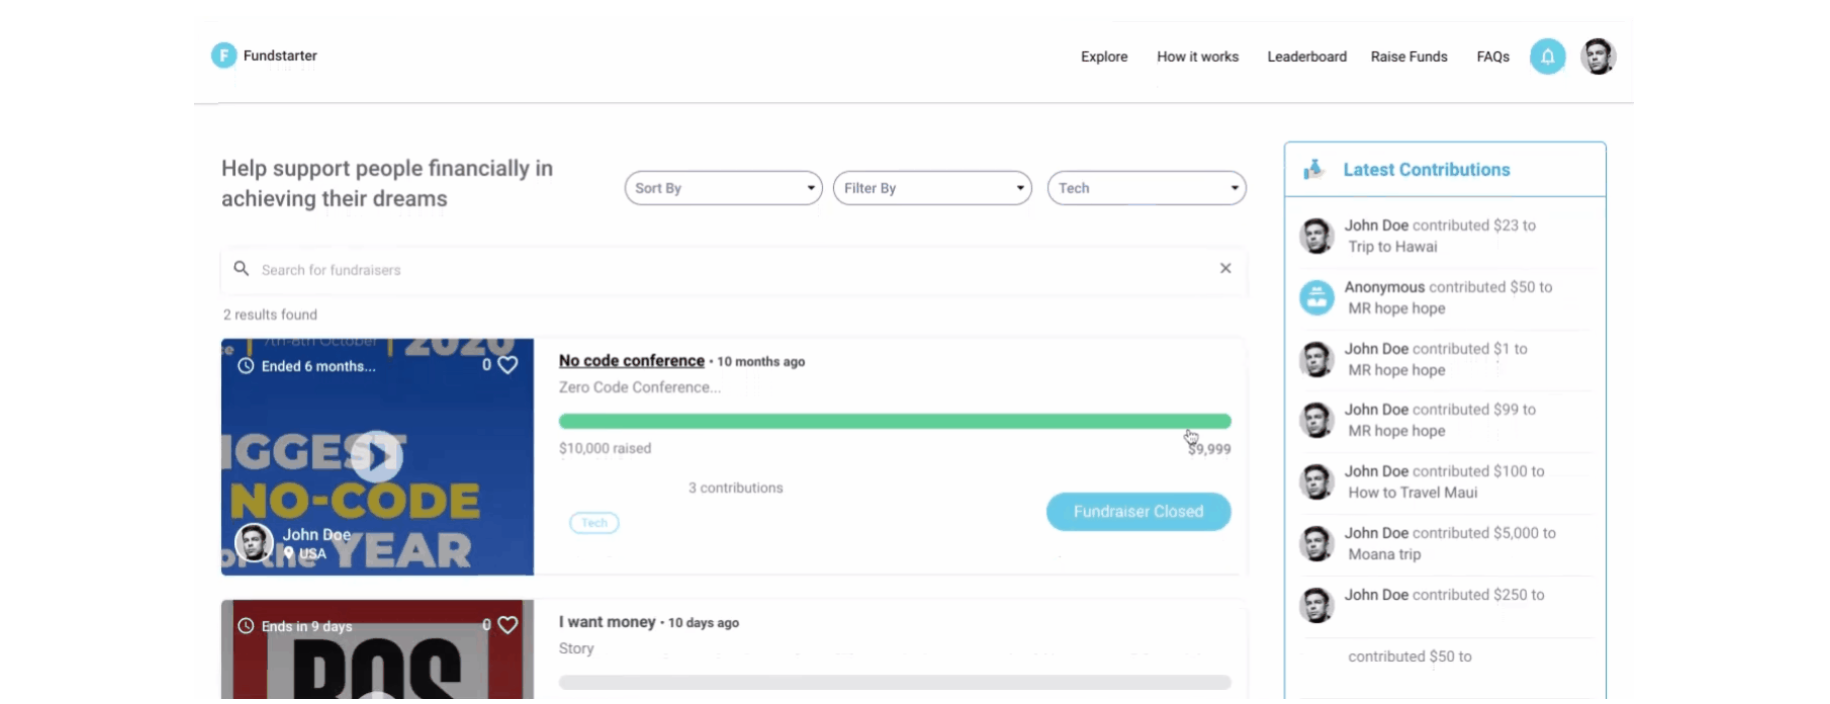Favorite the I want money fundraiser

pos(508,625)
